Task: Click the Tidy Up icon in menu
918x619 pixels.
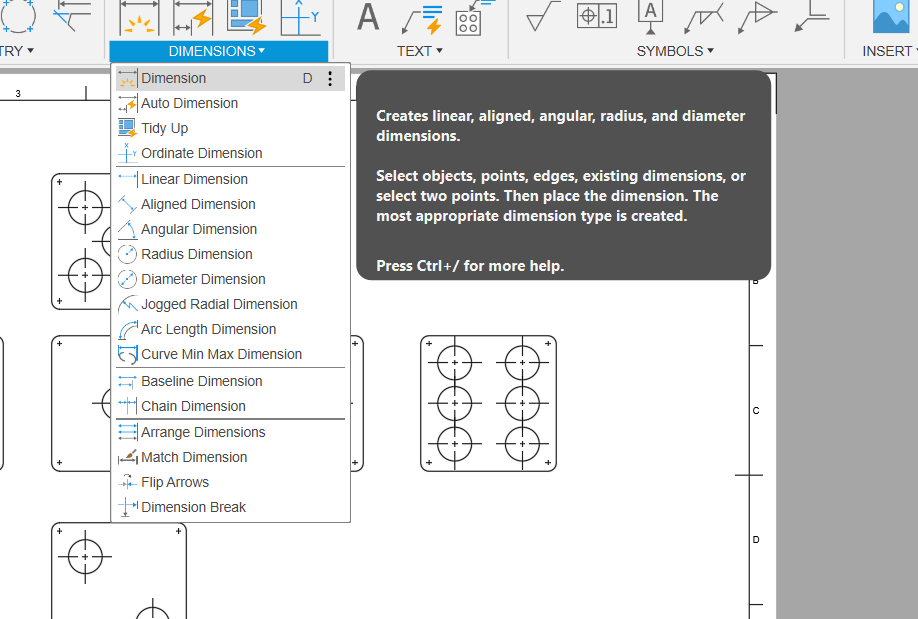Action: point(127,128)
